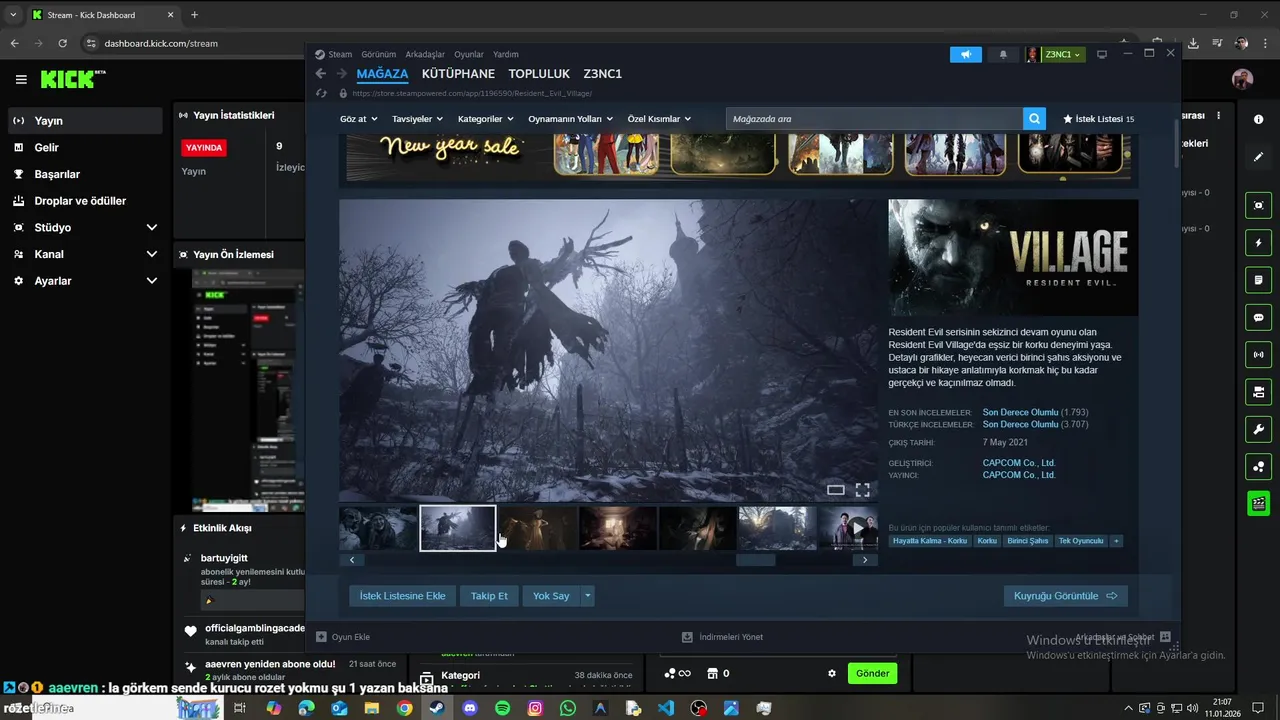The image size is (1280, 720).
Task: Open Steam from Windows taskbar
Action: click(437, 708)
